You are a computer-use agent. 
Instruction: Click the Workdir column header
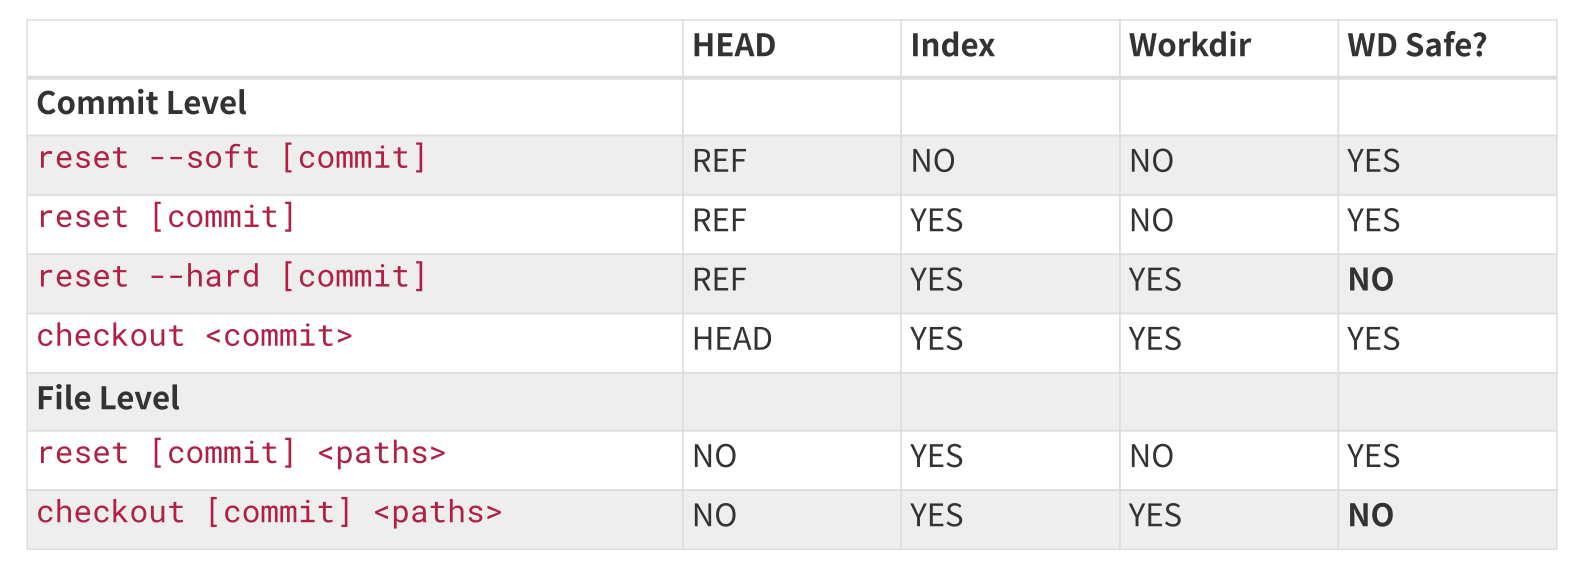1189,46
